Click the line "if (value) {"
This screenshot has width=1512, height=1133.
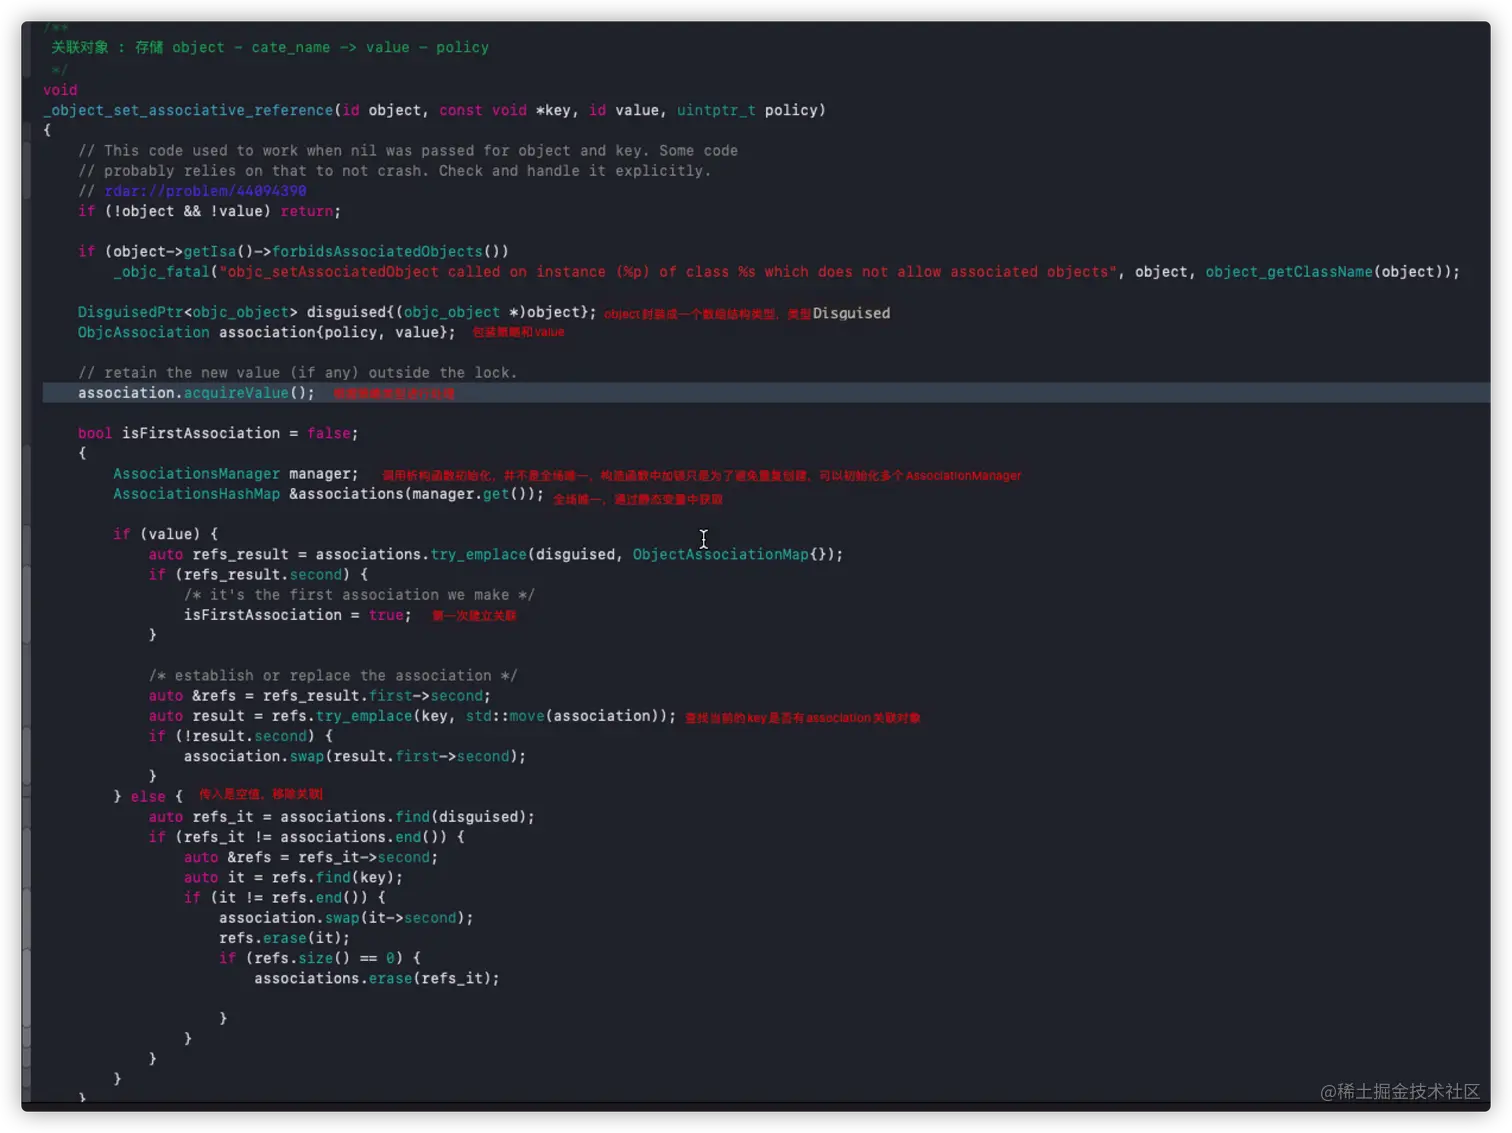pos(165,534)
